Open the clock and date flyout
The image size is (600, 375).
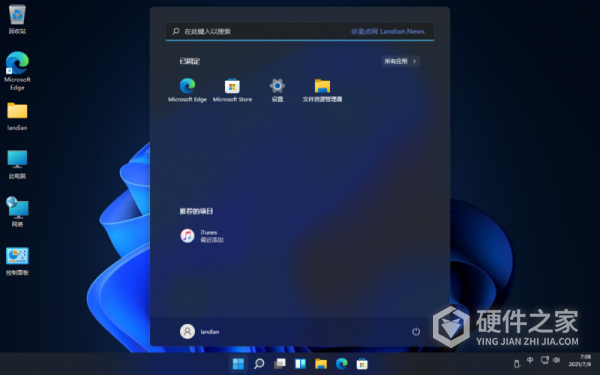click(x=580, y=360)
